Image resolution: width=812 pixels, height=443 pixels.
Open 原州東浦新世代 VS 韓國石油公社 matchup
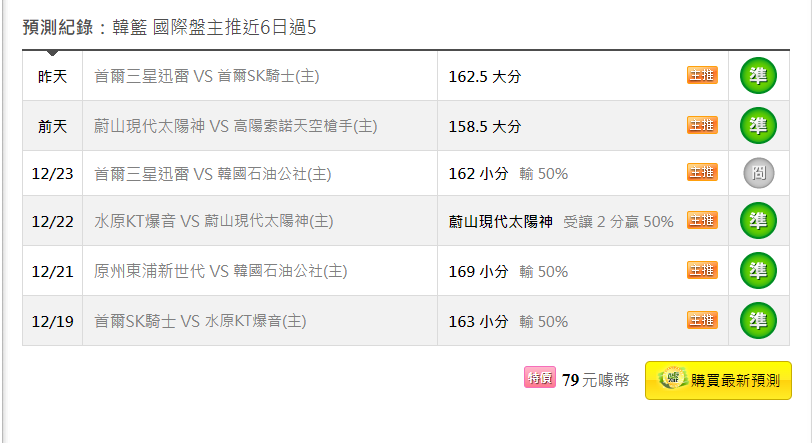point(221,271)
